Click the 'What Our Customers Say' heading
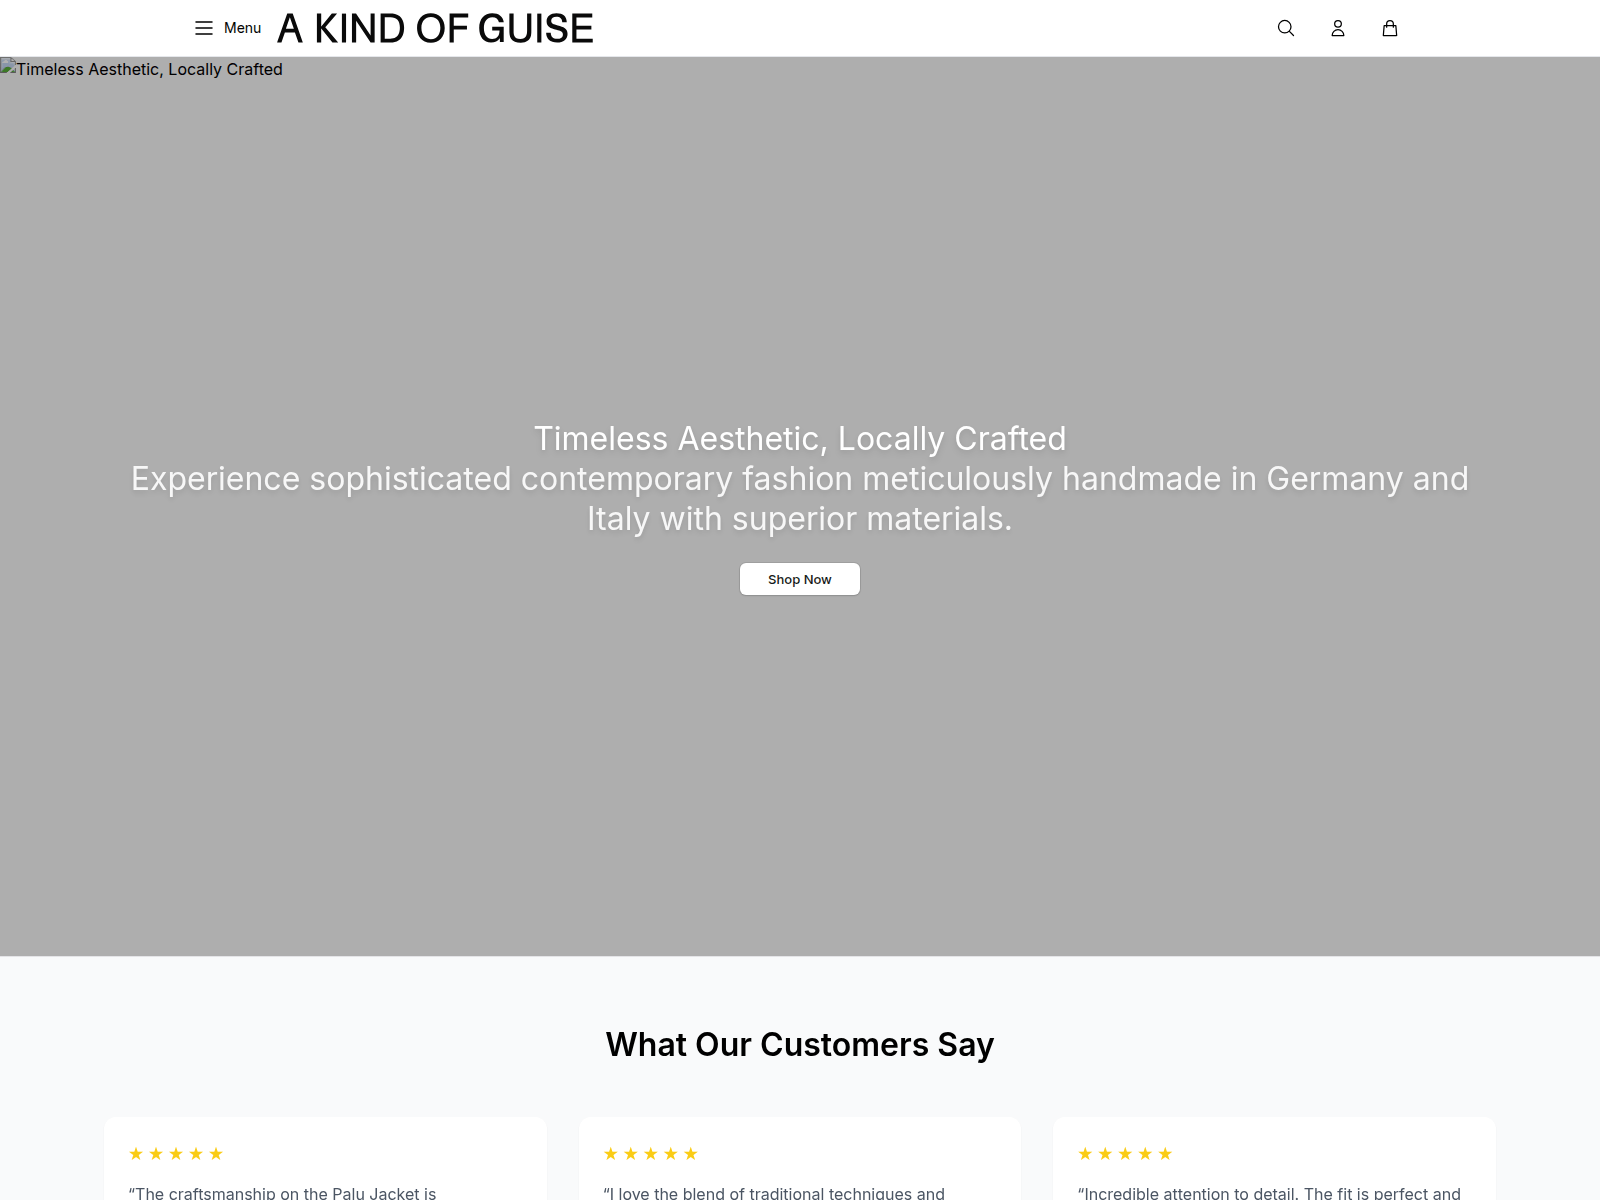 pos(800,1044)
